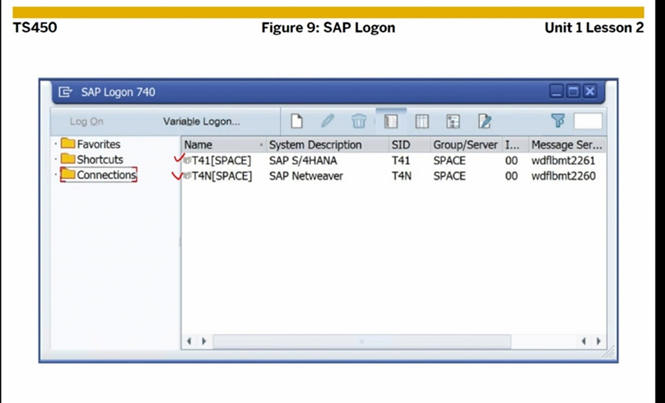Click the Log On button
The image size is (665, 403).
point(87,121)
